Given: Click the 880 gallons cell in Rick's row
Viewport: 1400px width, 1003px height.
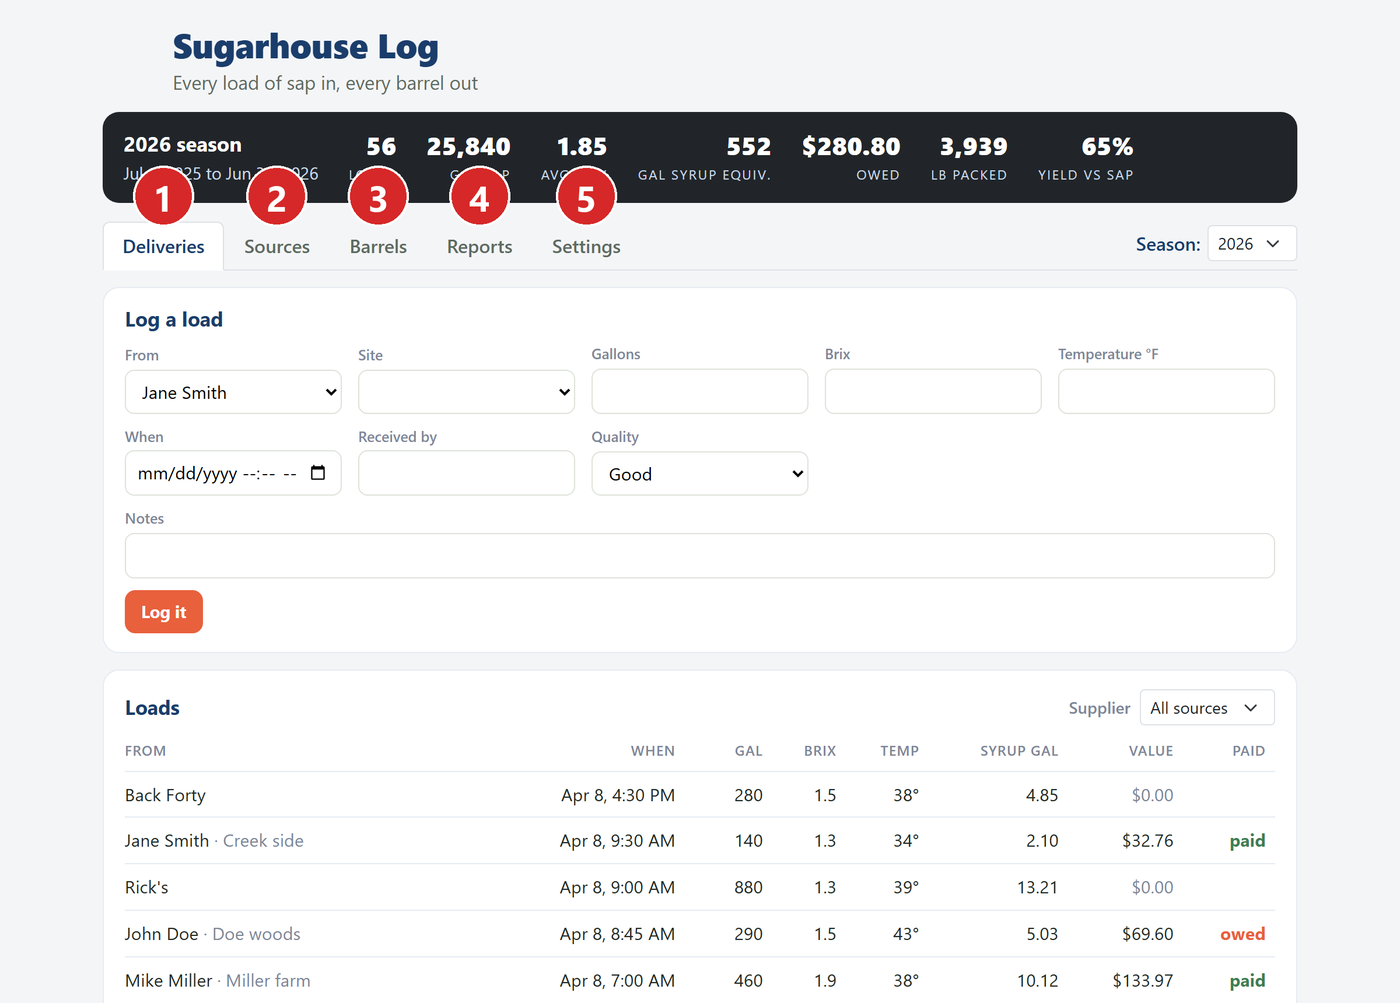Looking at the screenshot, I should coord(748,887).
